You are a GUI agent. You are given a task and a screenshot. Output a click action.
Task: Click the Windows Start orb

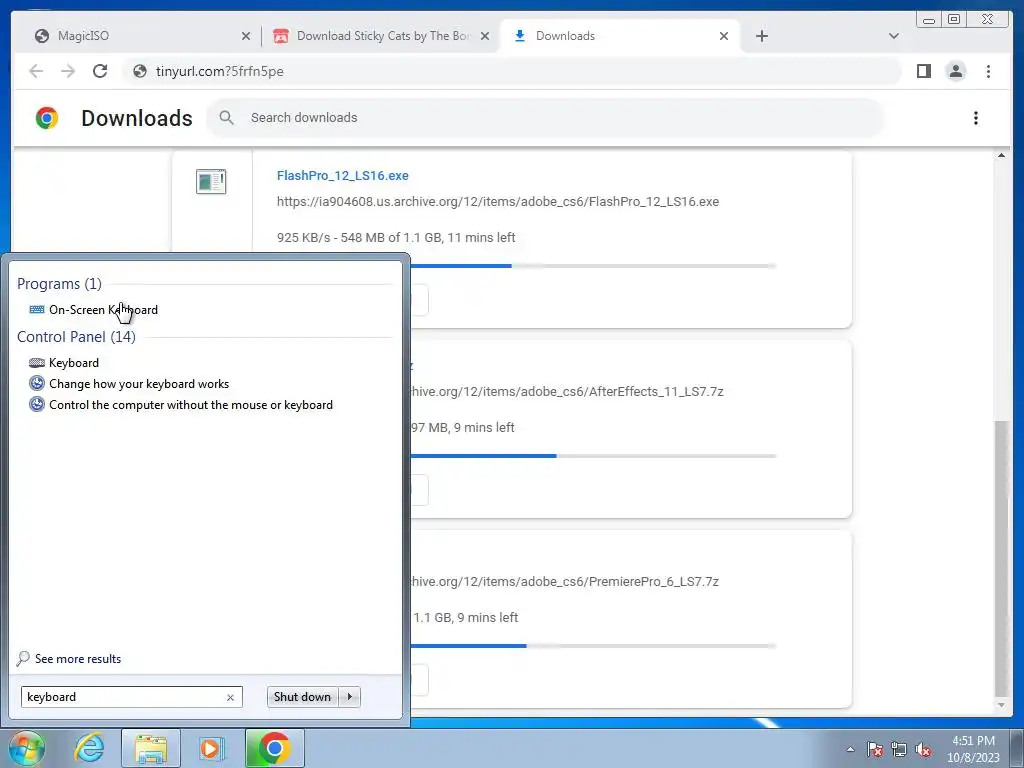(25, 748)
